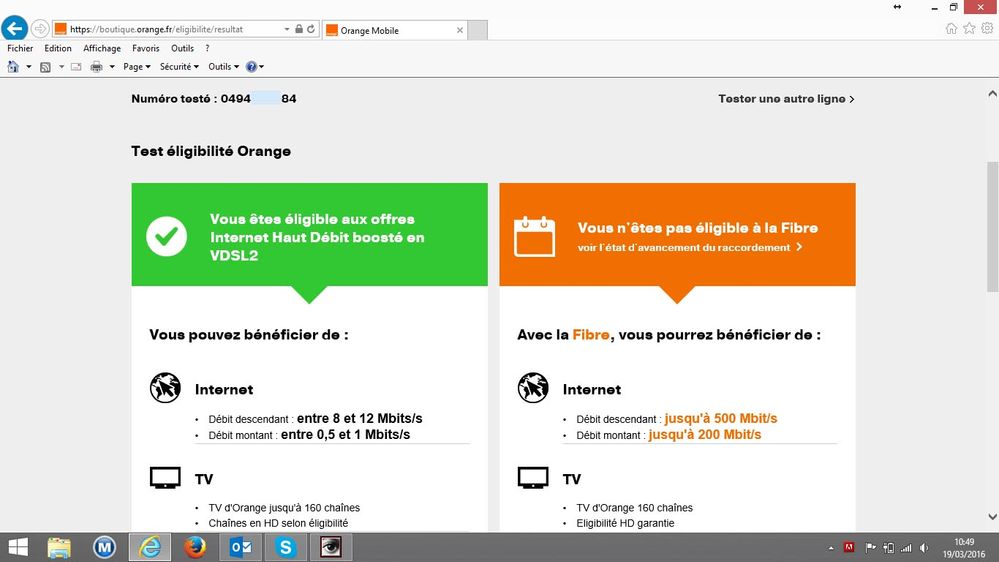Click 'jusqu'à 200 Mbit/s' value
The width and height of the screenshot is (999, 562).
[x=705, y=435]
